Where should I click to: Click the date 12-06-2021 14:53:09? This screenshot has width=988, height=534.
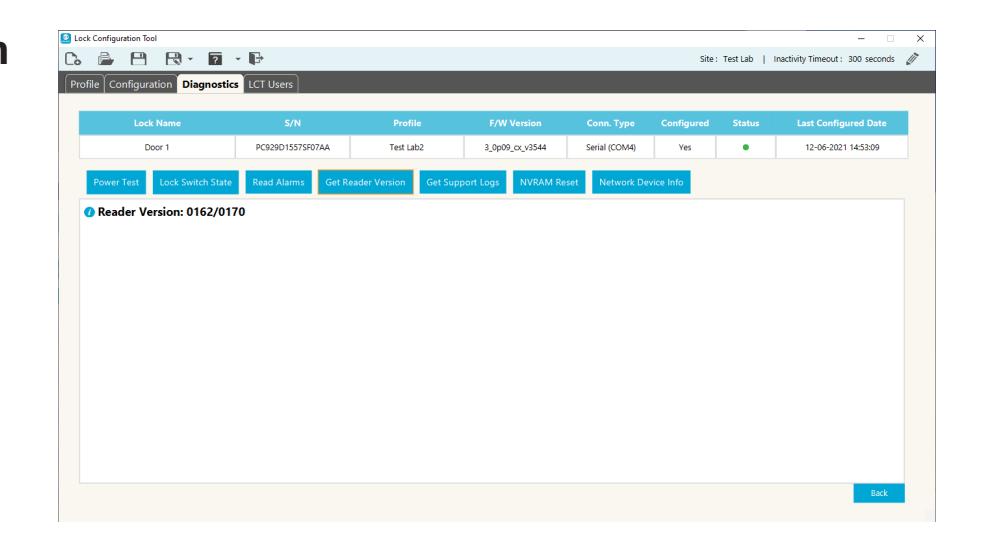point(842,148)
